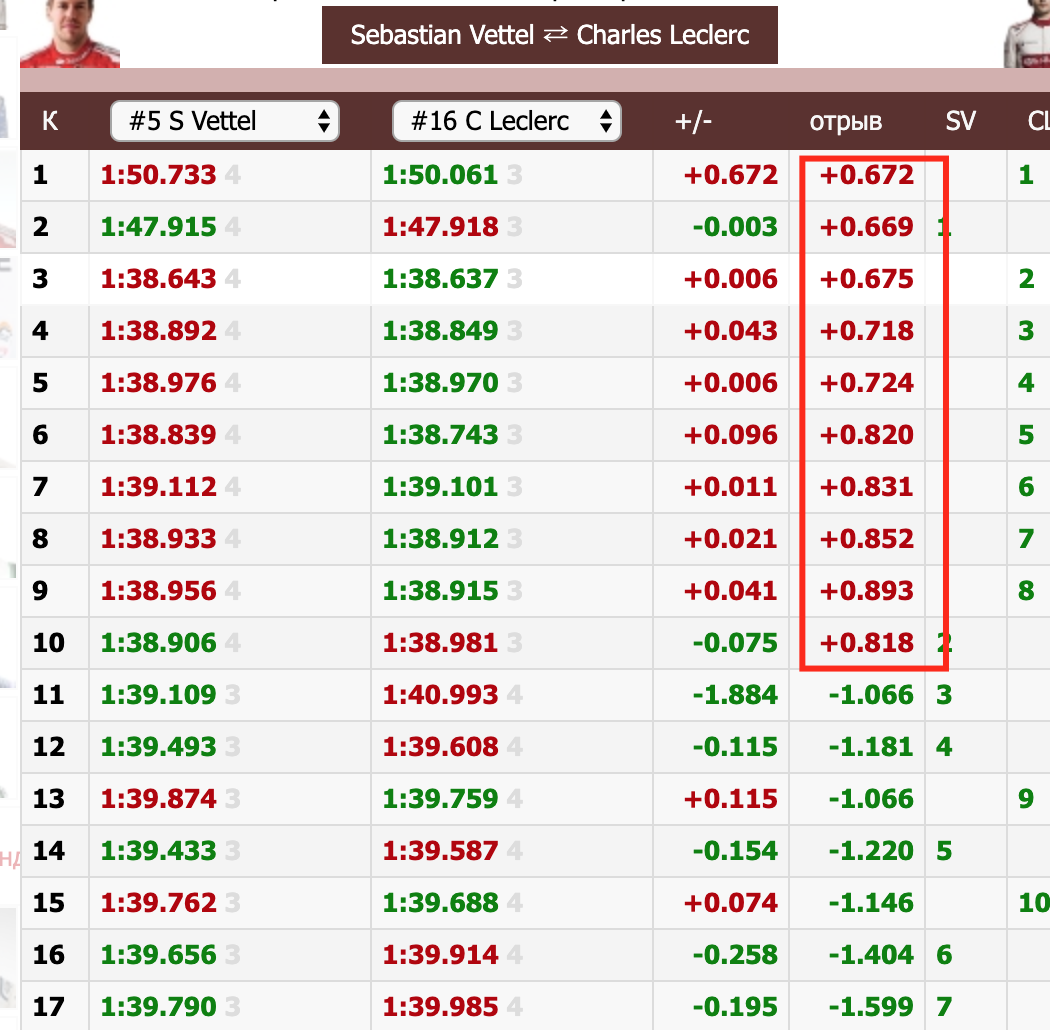Select Vettel's lap 10 time 1:38.906
Screen dimensions: 1050x1030
(159, 643)
